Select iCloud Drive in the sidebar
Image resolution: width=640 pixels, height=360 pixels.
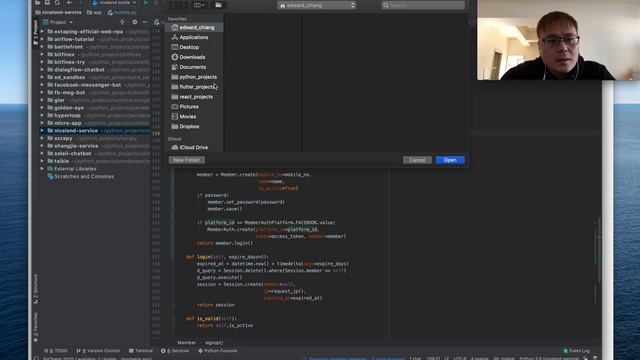coord(193,147)
